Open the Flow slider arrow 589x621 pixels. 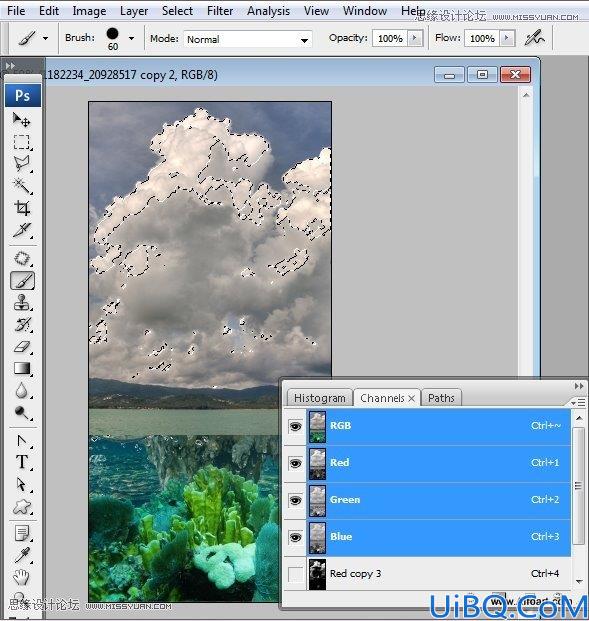[507, 38]
